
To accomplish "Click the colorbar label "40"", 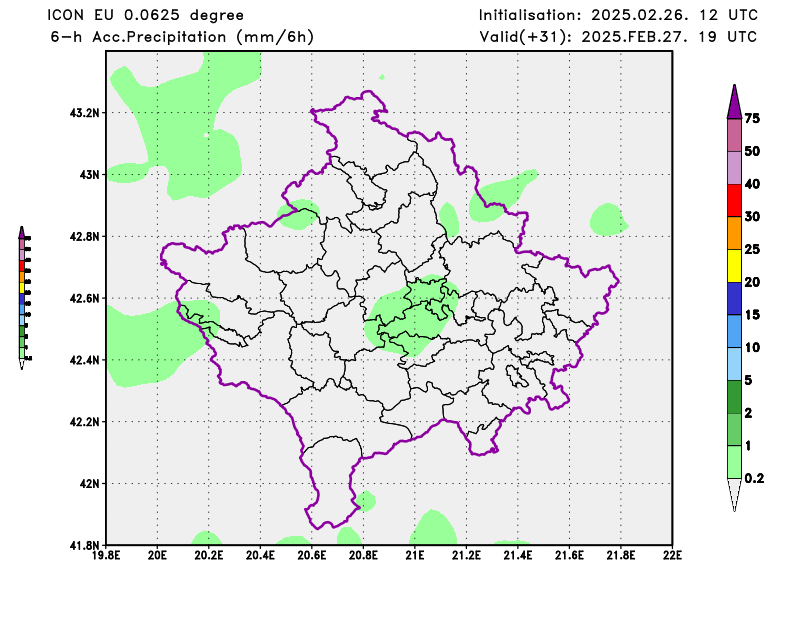I will coord(752,184).
